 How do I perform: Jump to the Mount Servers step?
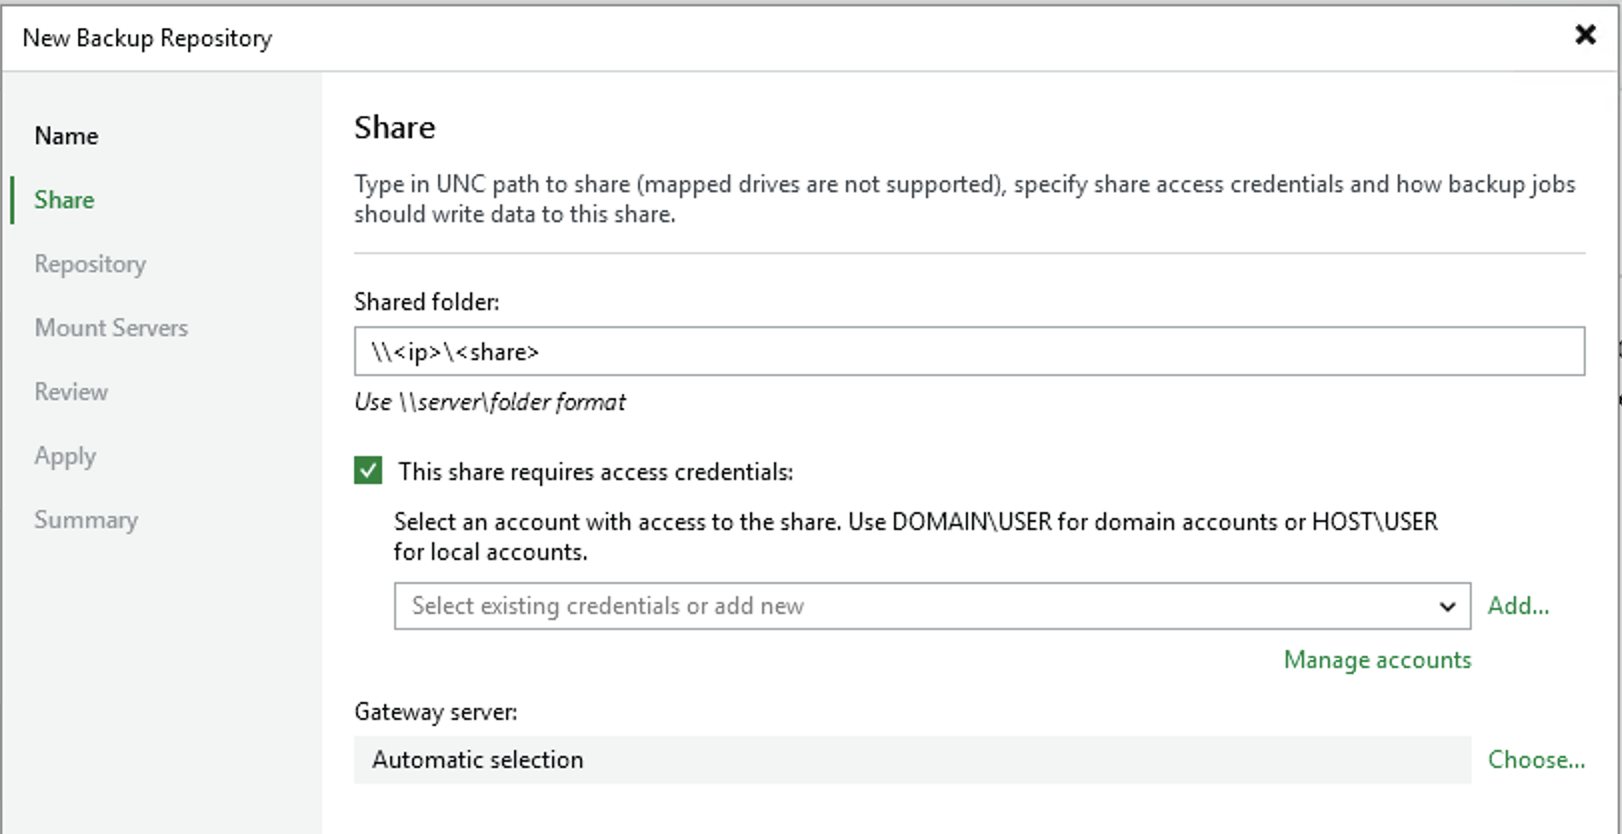[x=111, y=328]
